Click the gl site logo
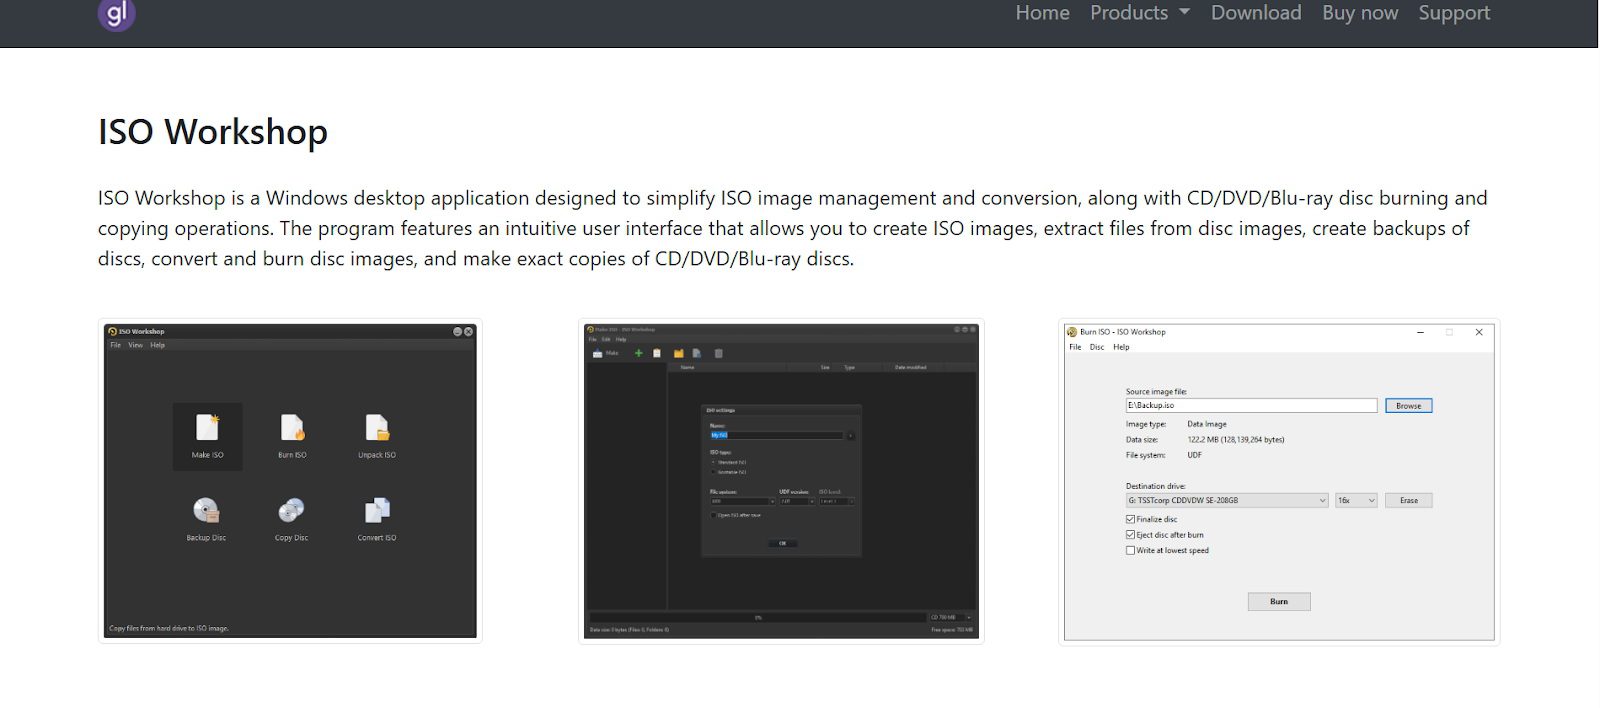Screen dimensions: 1600x708 [x=116, y=14]
